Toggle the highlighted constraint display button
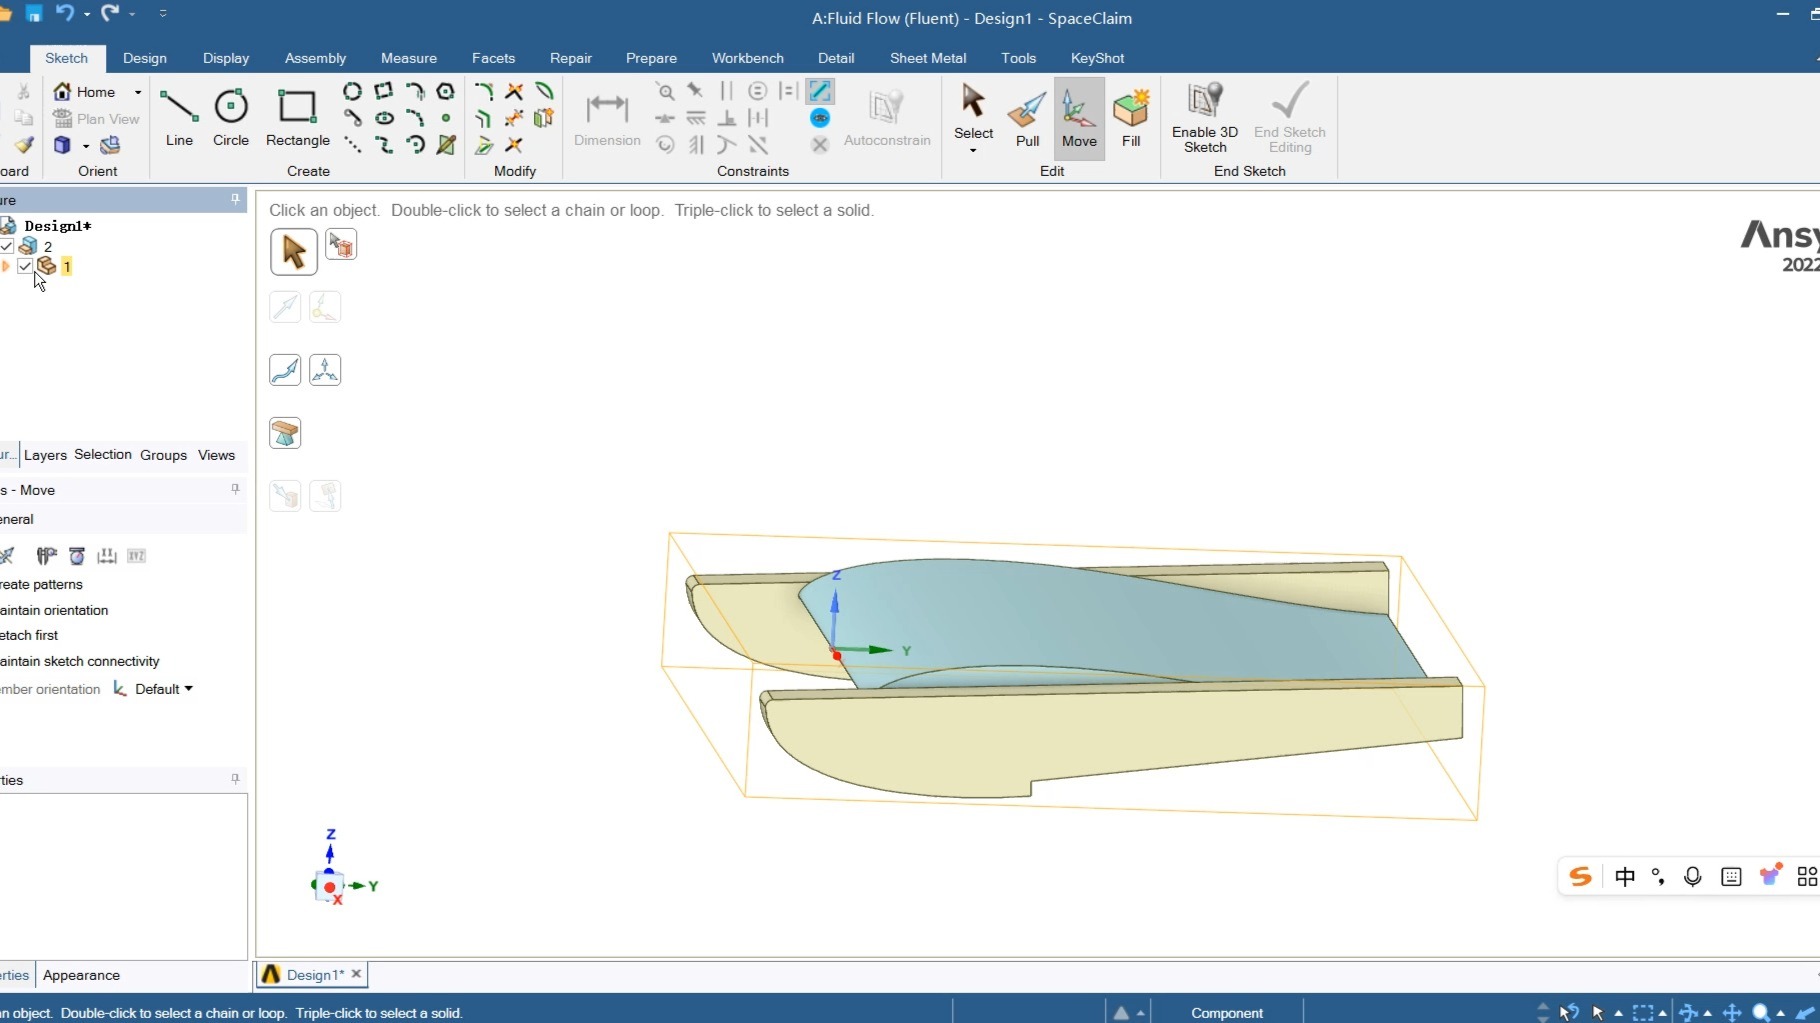Viewport: 1820px width, 1023px height. (820, 91)
